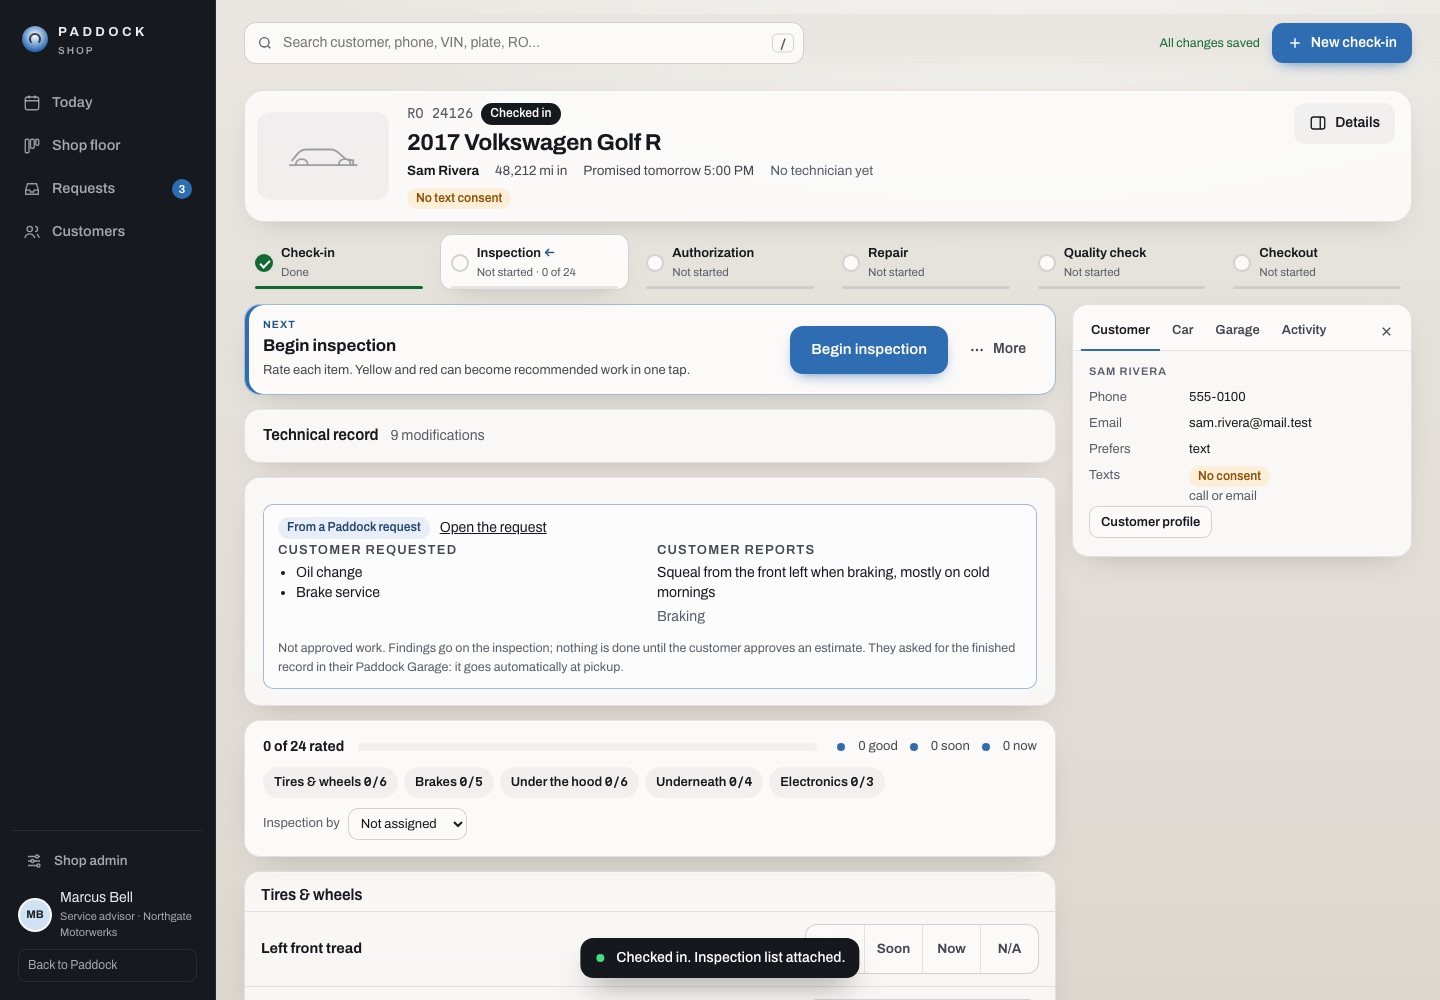Viewport: 1440px width, 1000px height.
Task: Jump to Brakes 0/5 section
Action: (449, 782)
